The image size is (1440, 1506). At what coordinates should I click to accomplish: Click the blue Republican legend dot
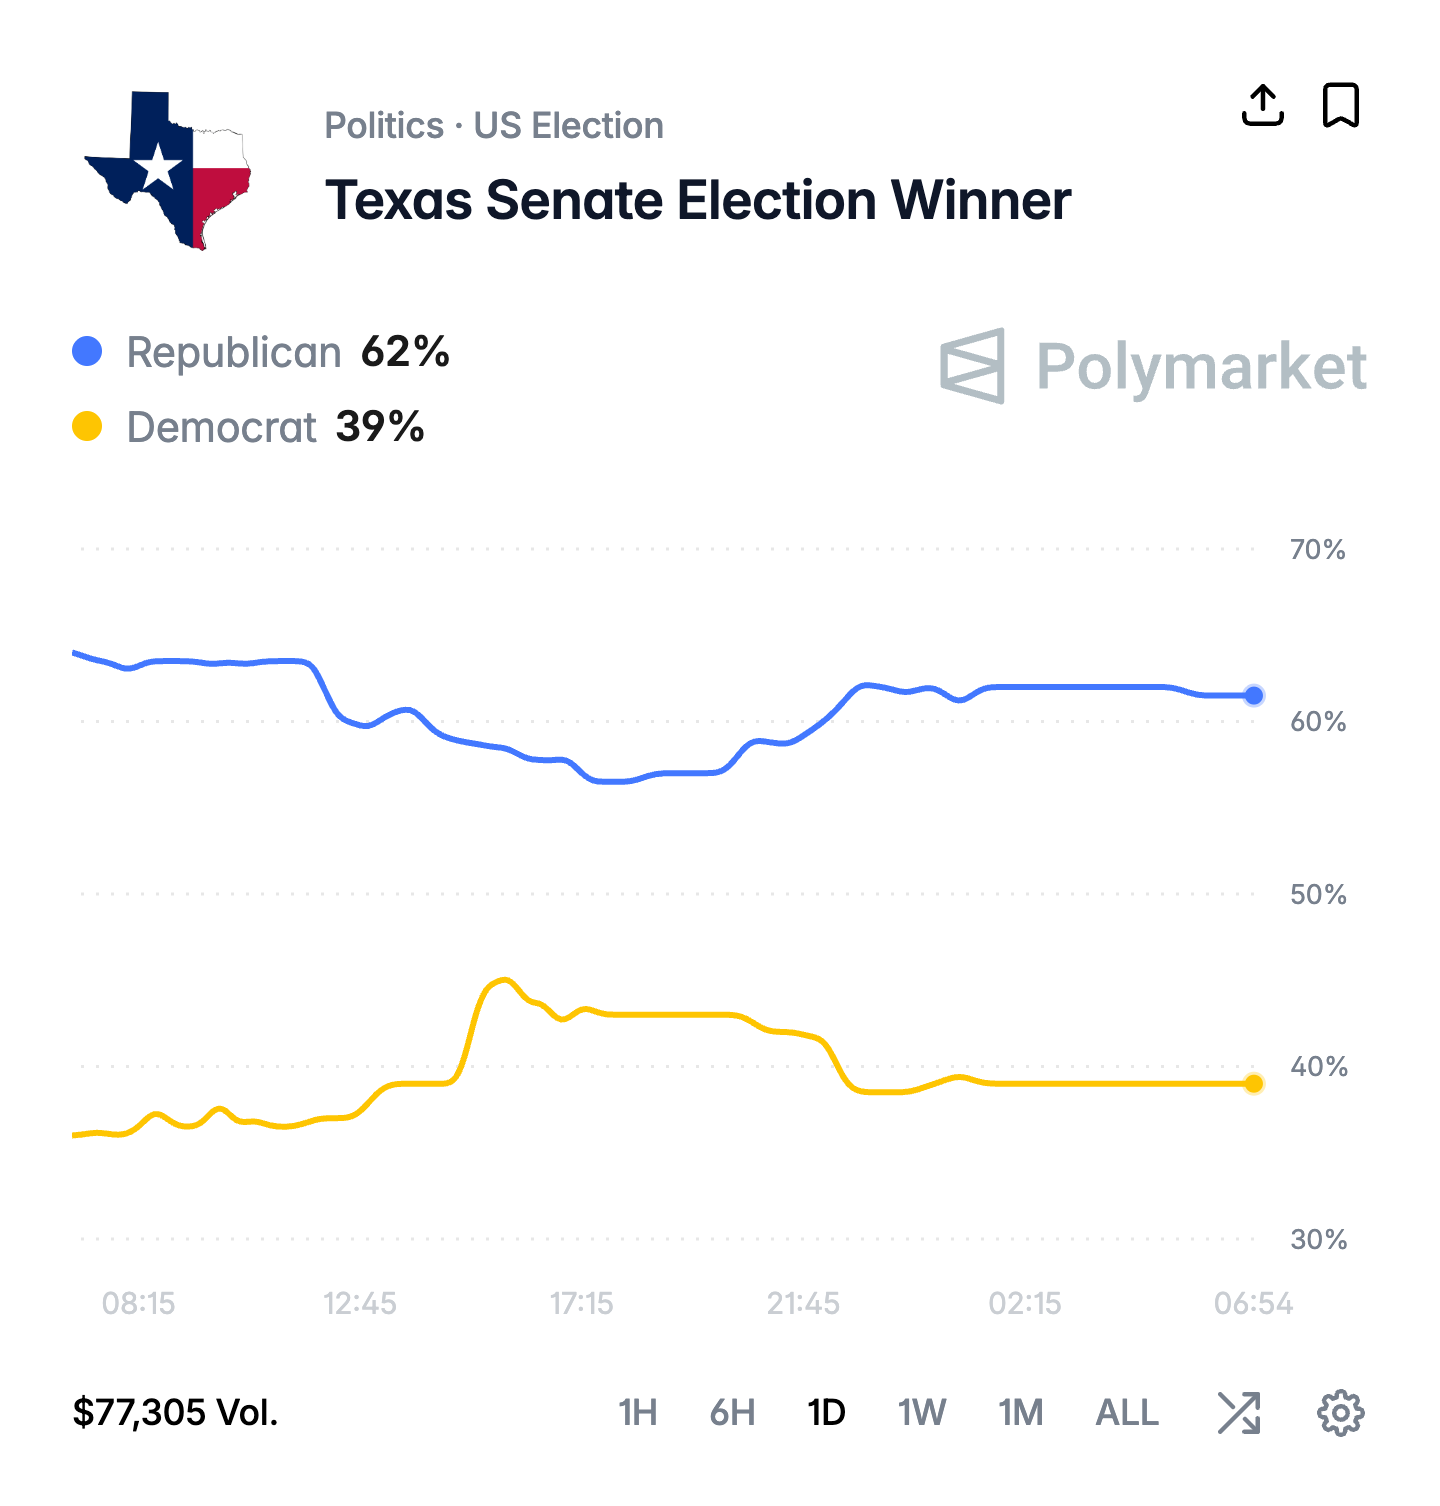pos(88,352)
